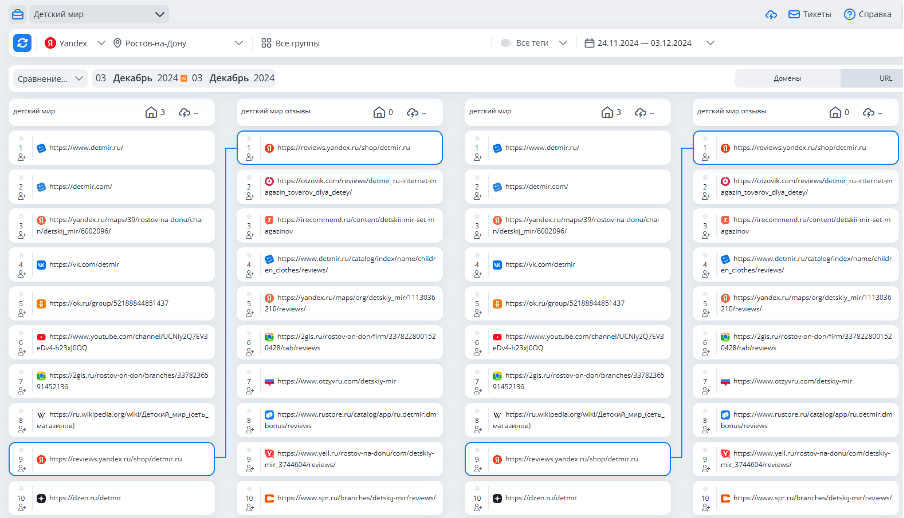Click home icon in leftmost детский мир column
The width and height of the screenshot is (904, 518).
tap(151, 112)
